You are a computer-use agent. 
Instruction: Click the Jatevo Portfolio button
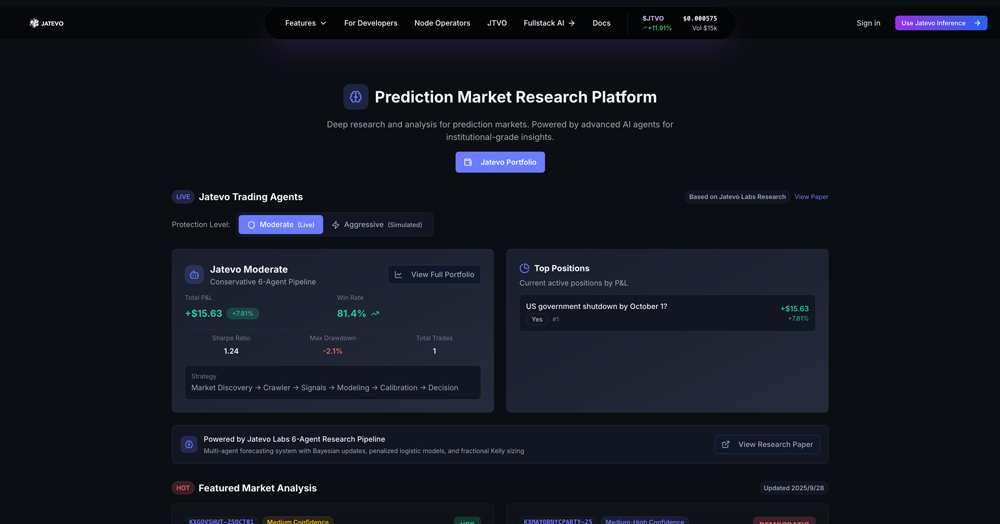point(500,162)
